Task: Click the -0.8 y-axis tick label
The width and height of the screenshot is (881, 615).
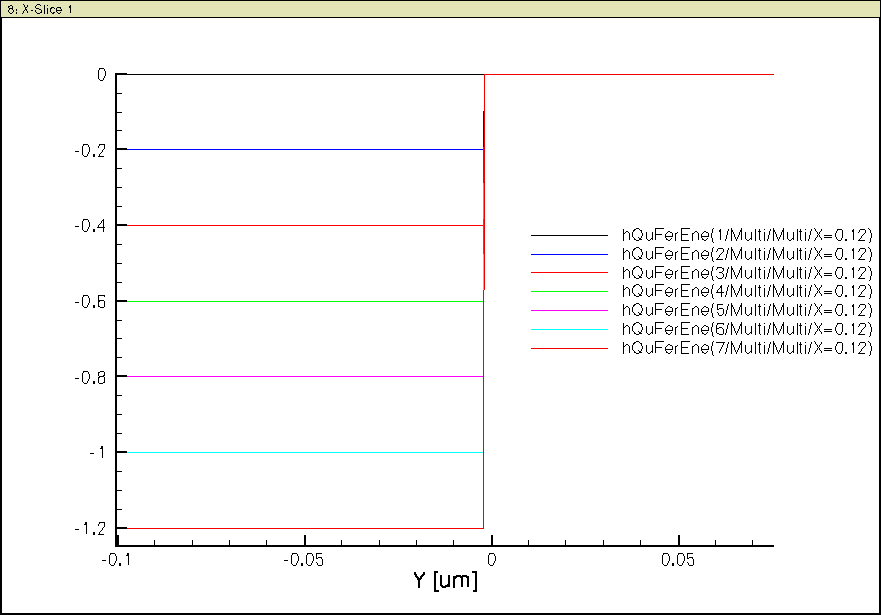Action: click(x=90, y=377)
